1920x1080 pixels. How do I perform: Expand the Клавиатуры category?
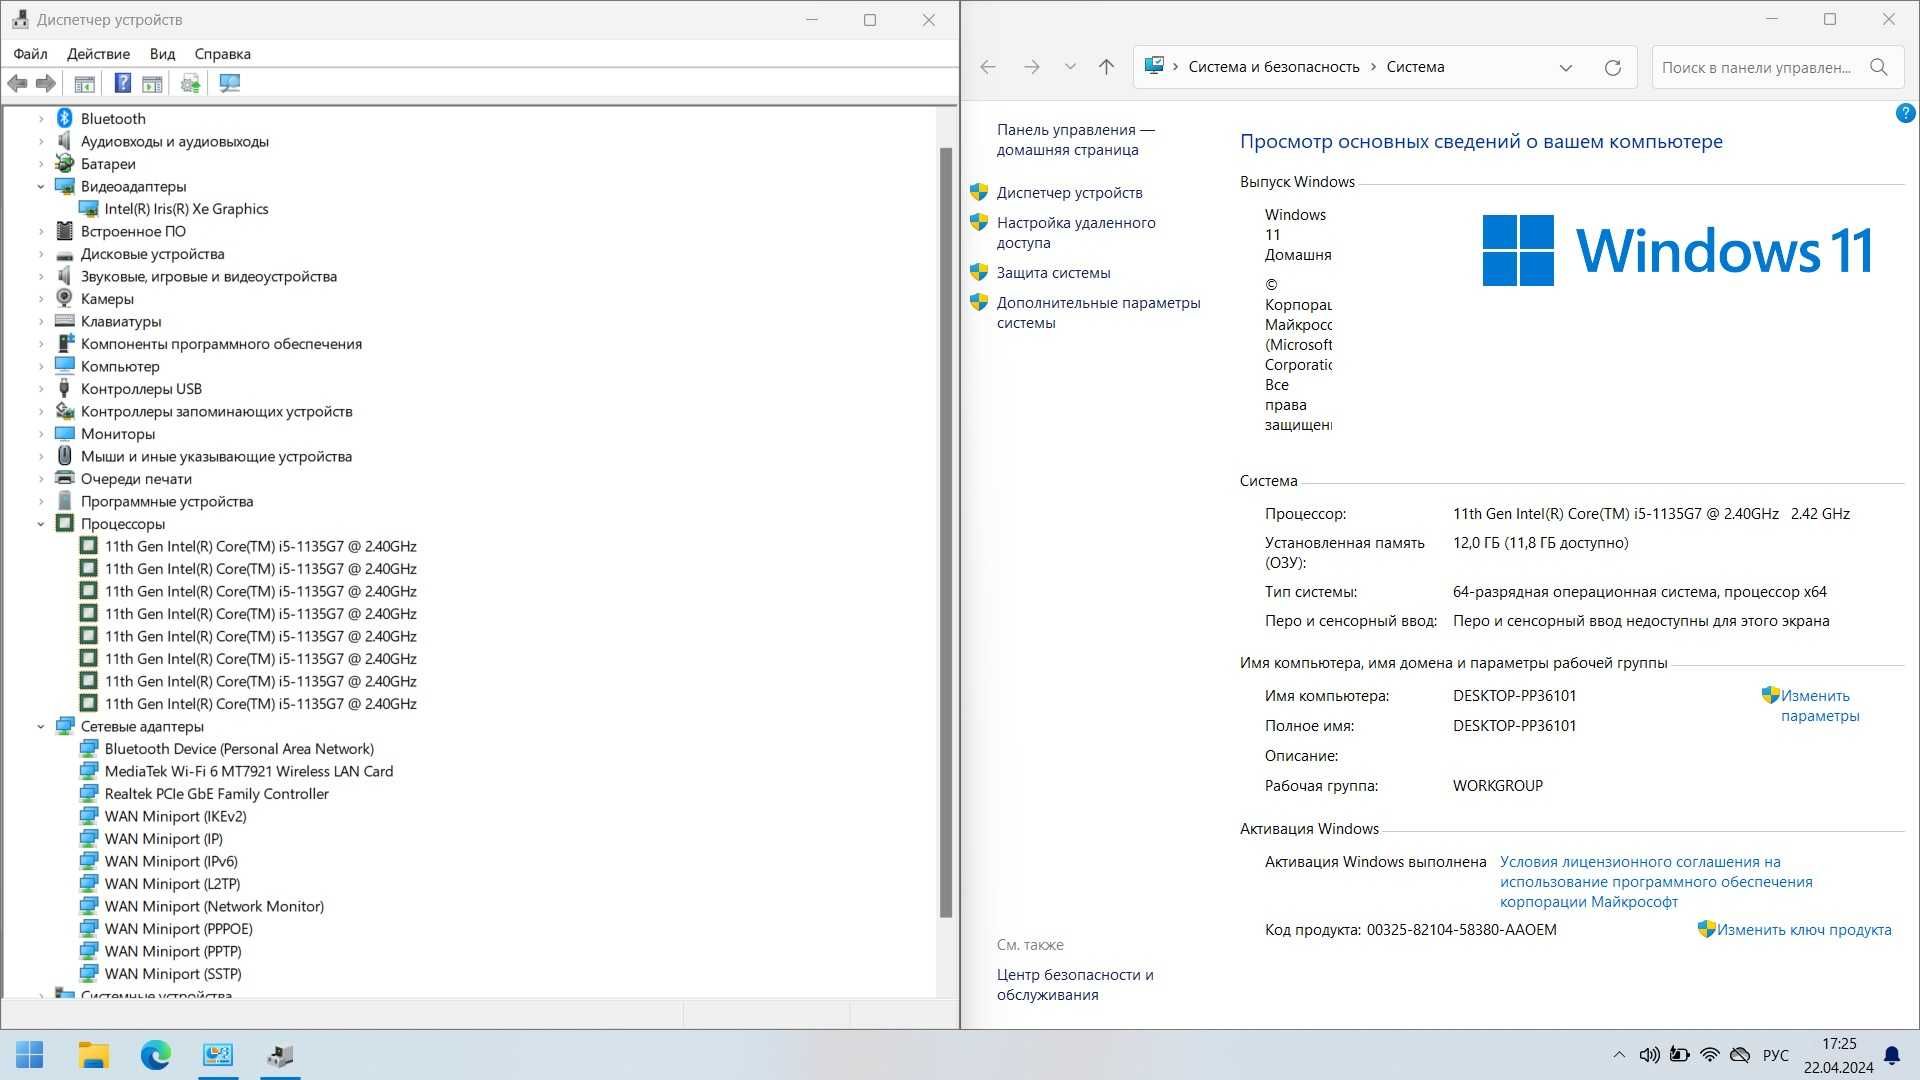point(41,321)
